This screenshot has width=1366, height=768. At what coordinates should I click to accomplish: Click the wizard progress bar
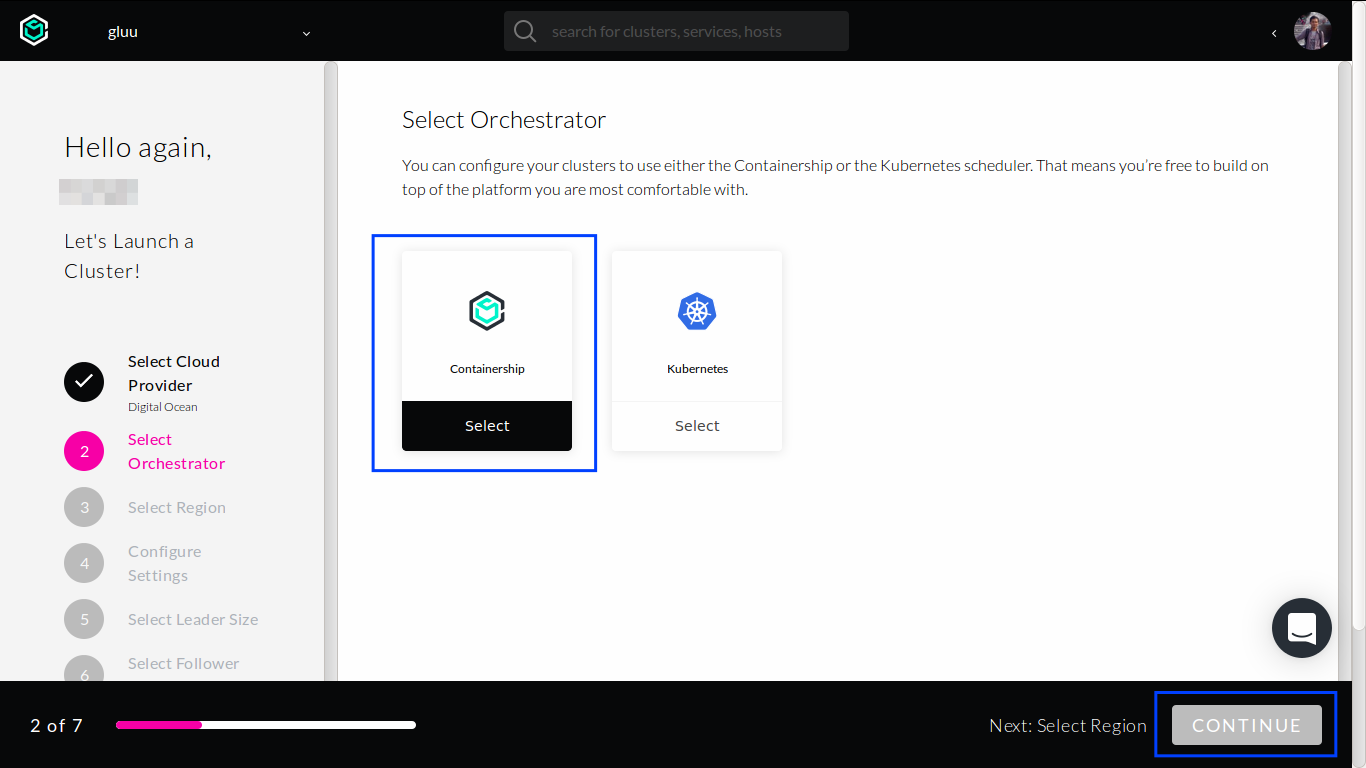click(265, 725)
